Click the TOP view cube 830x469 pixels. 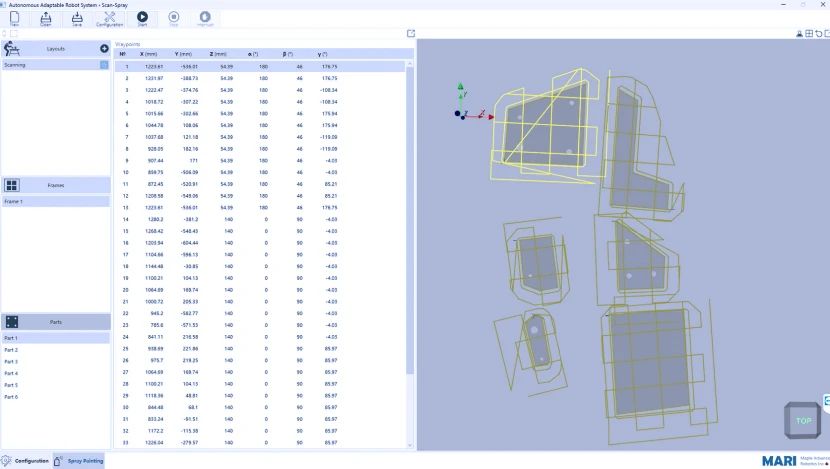tap(802, 421)
